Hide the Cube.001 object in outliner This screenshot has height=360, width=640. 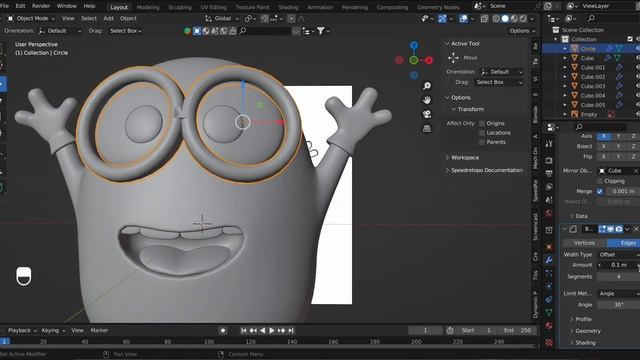pyautogui.click(x=638, y=67)
